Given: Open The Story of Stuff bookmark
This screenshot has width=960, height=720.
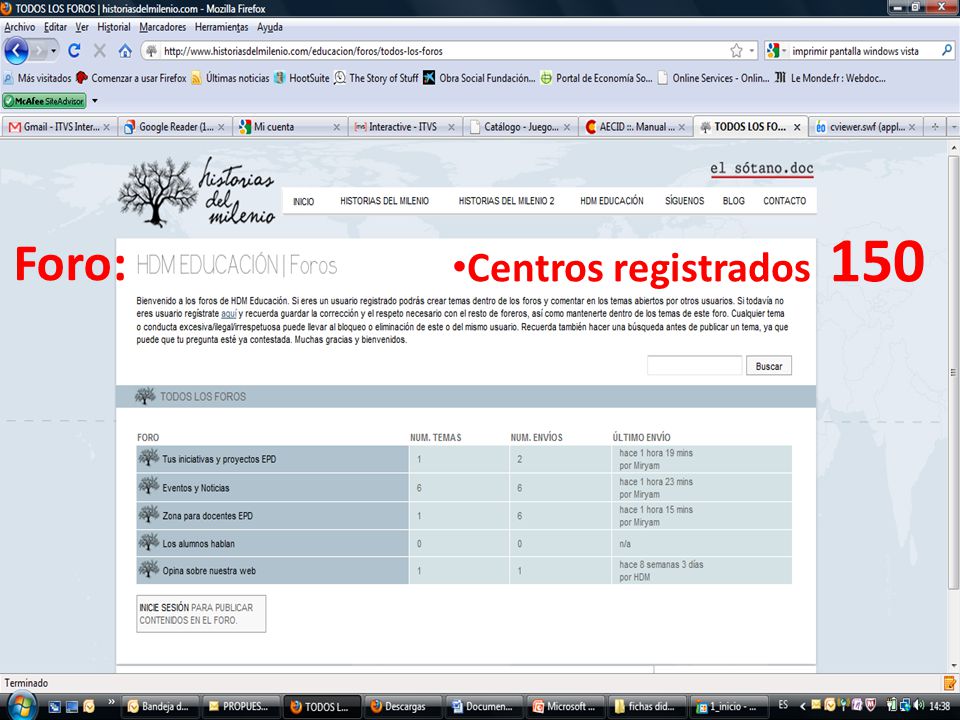Looking at the screenshot, I should pos(377,78).
